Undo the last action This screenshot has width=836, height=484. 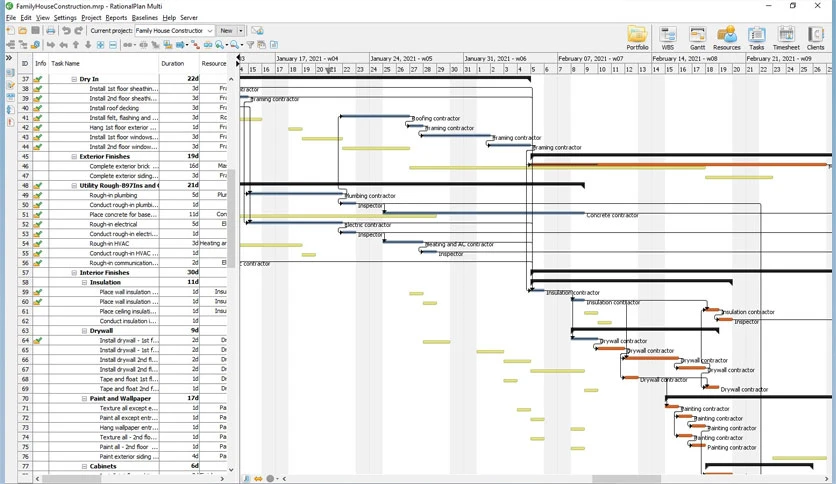tap(66, 31)
